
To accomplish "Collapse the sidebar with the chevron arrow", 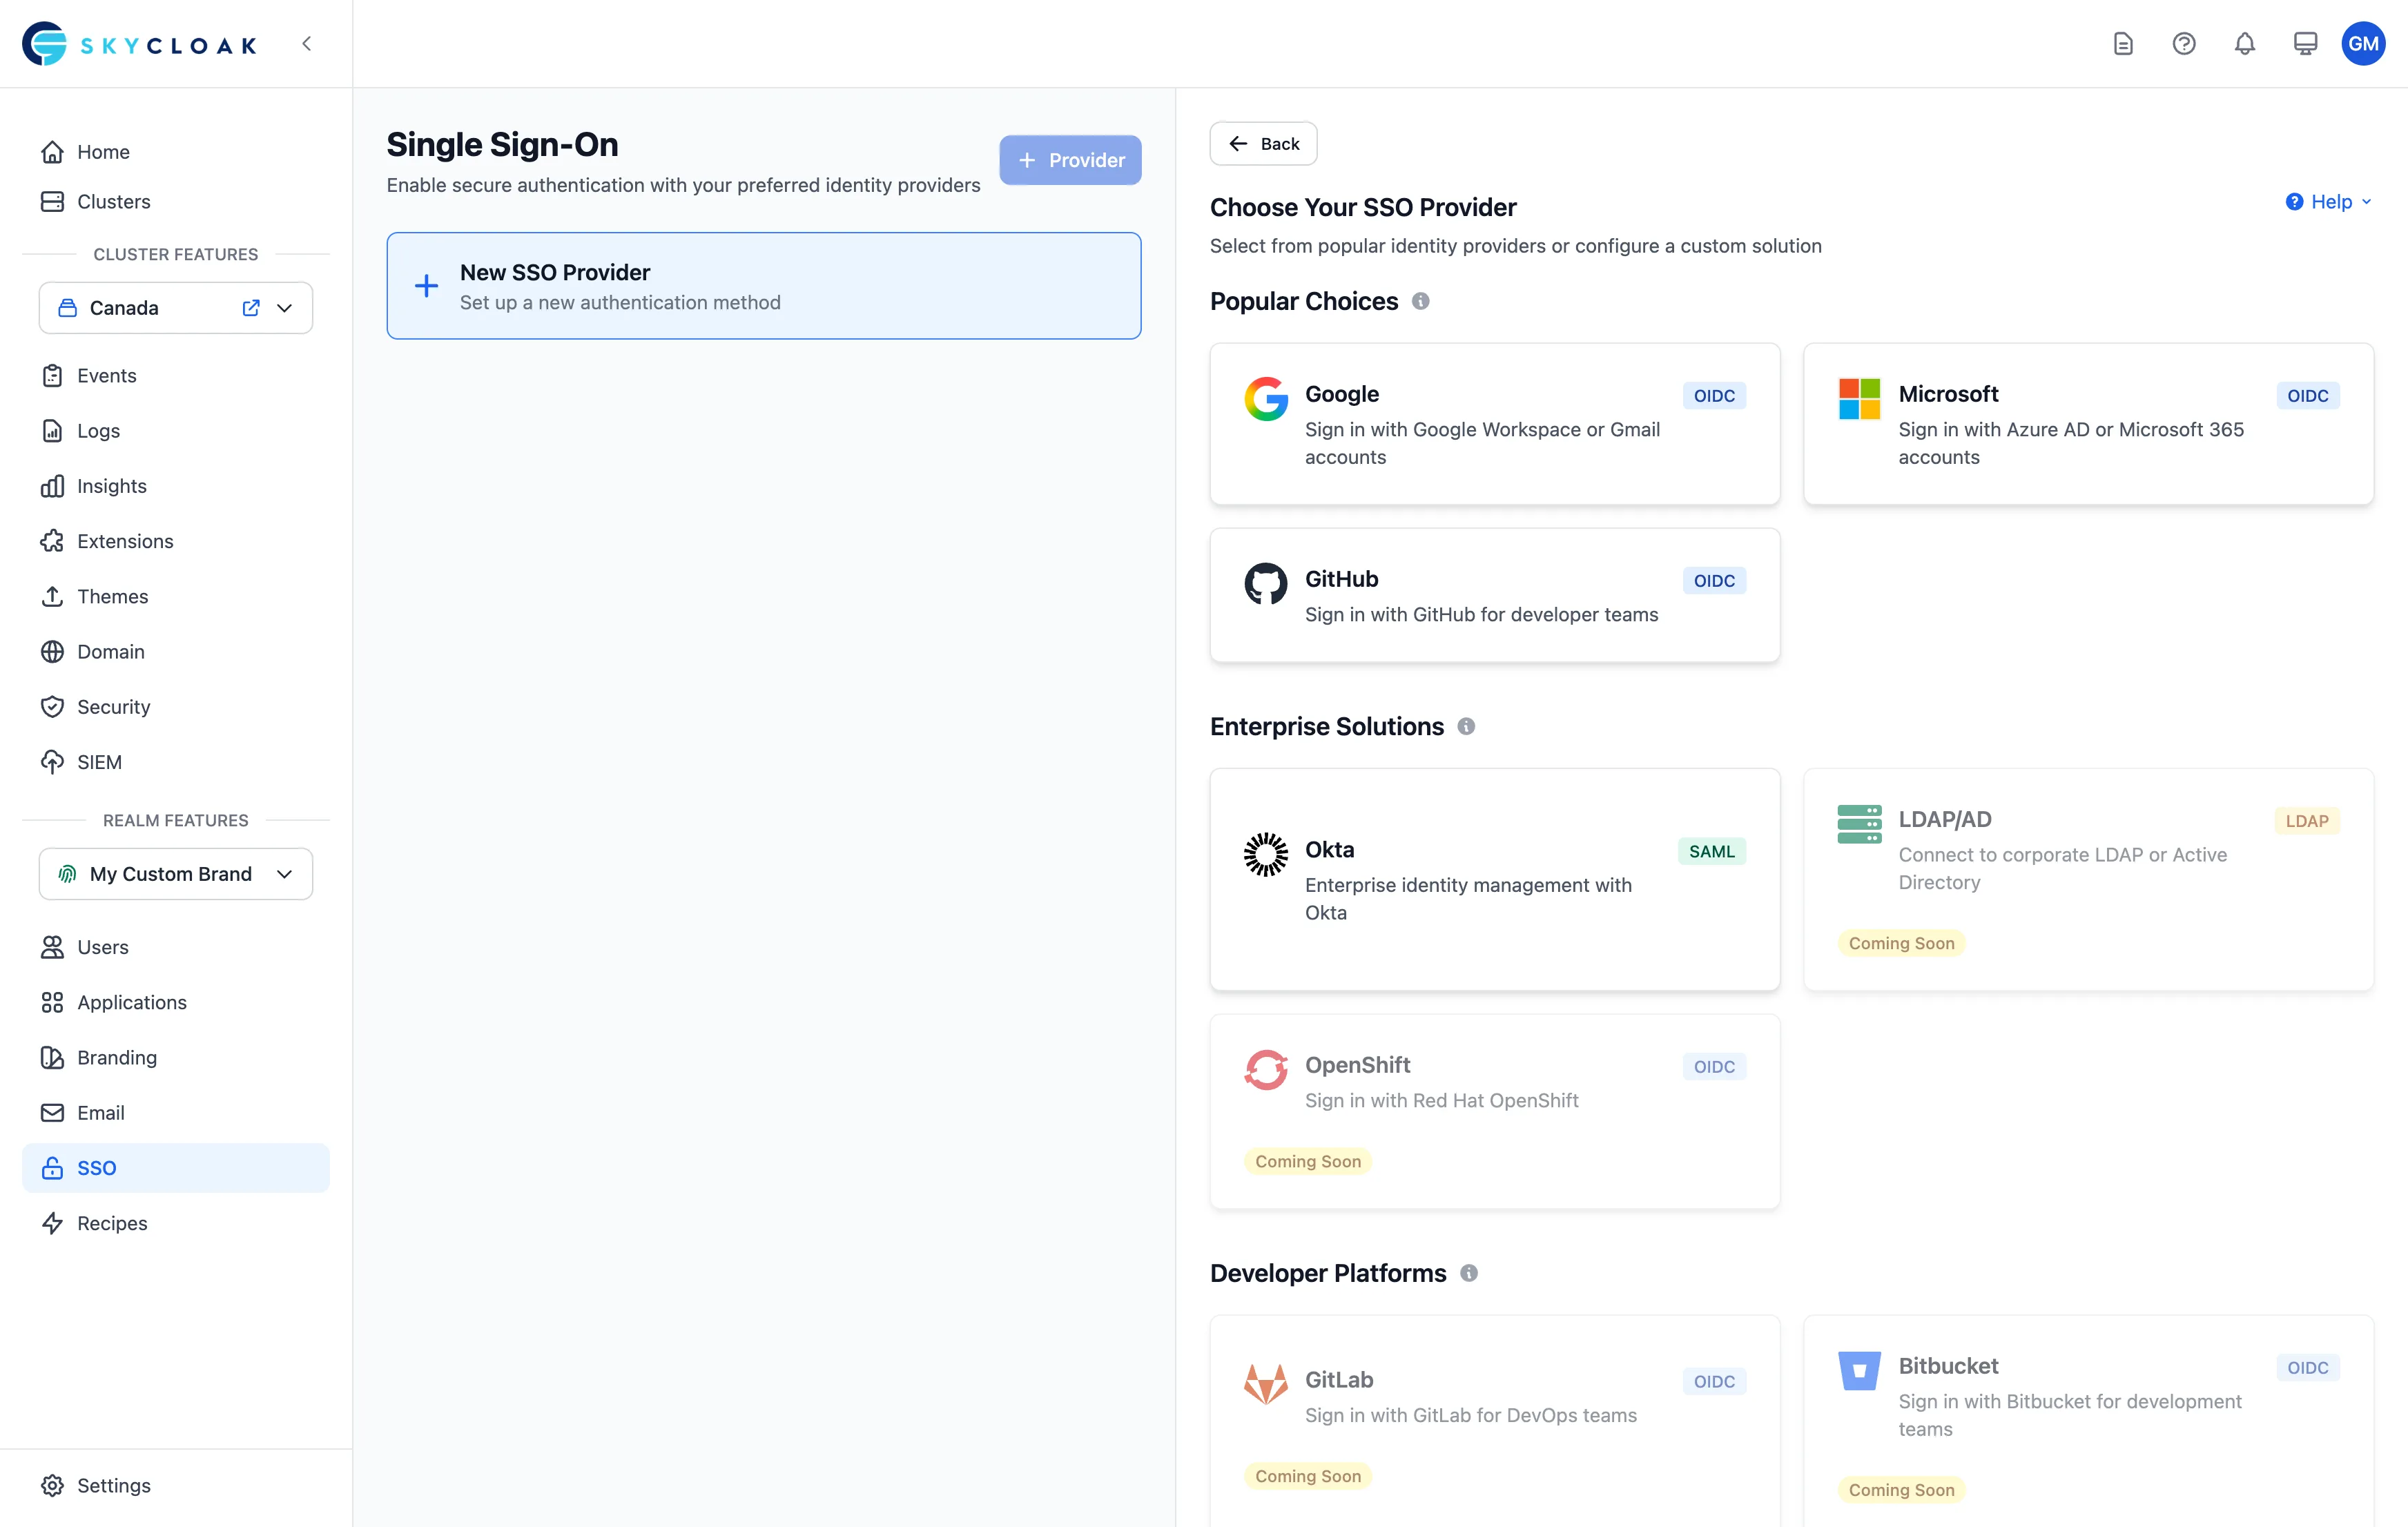I will pyautogui.click(x=307, y=44).
